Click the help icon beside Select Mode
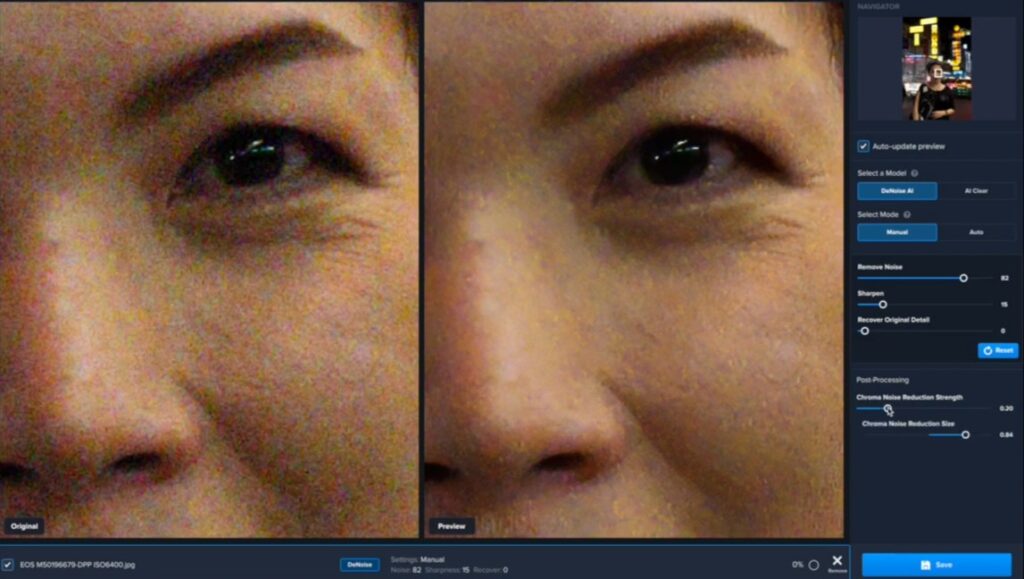1024x579 pixels. click(x=907, y=215)
